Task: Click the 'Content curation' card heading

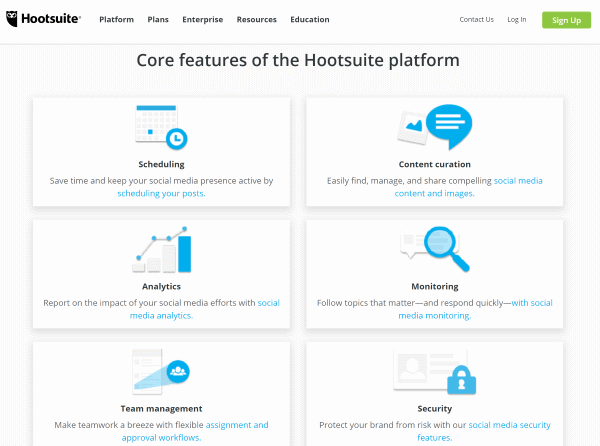Action: (435, 164)
